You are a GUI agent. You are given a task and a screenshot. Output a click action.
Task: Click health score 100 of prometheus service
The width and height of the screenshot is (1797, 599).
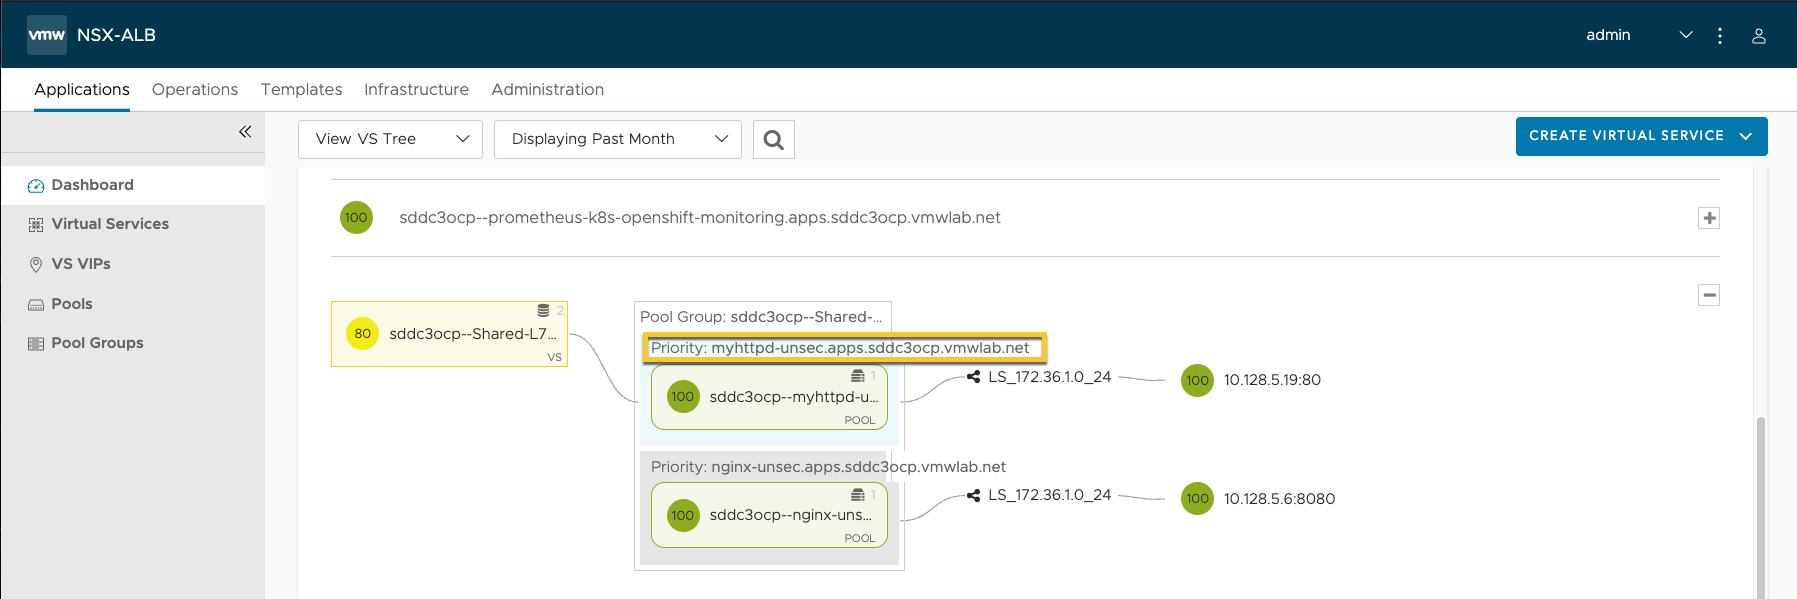click(356, 218)
